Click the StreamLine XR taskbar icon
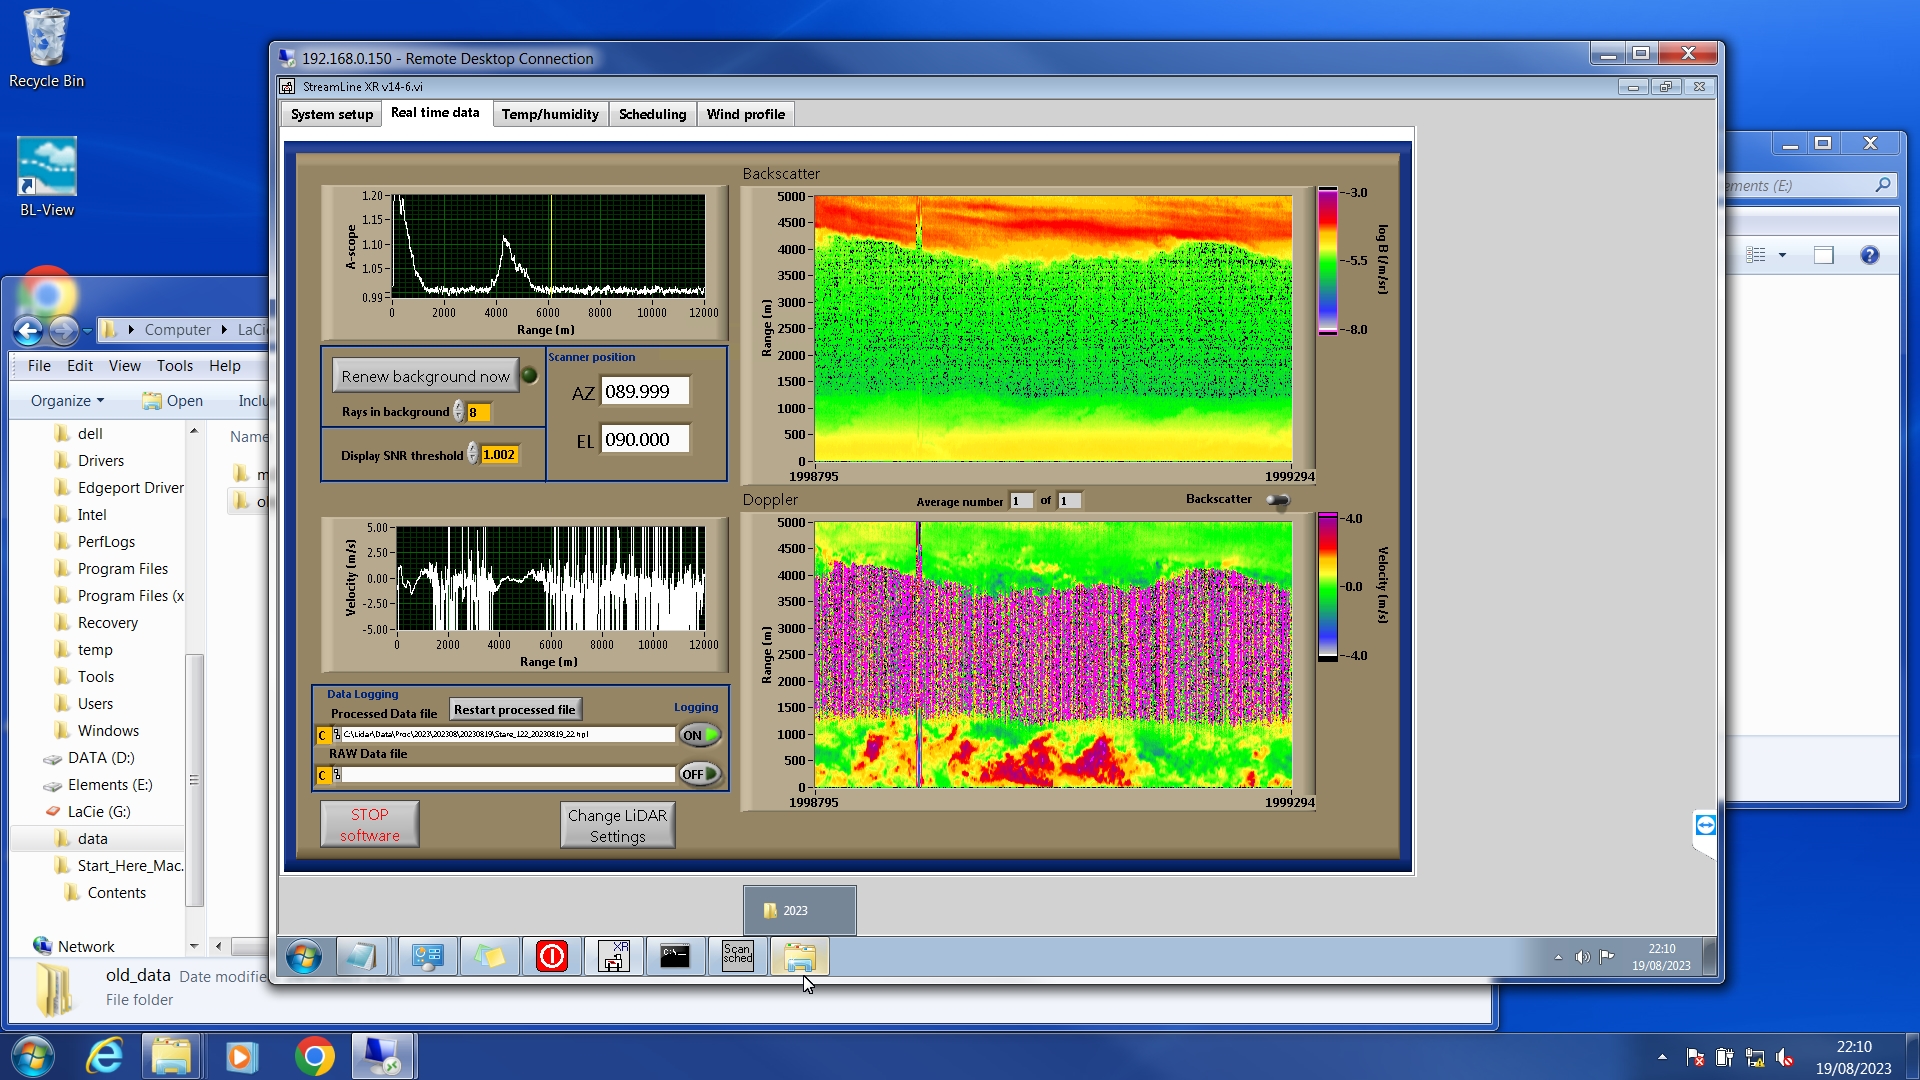Viewport: 1920px width, 1080px height. tap(613, 957)
